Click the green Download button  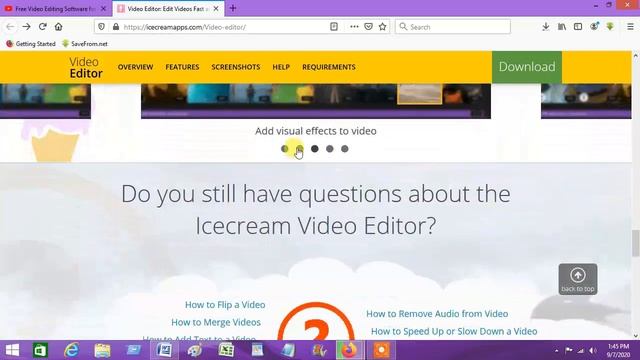click(x=527, y=67)
